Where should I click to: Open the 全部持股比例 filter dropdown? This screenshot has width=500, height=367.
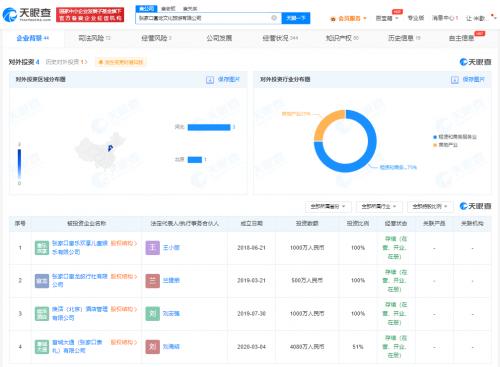pyautogui.click(x=430, y=207)
